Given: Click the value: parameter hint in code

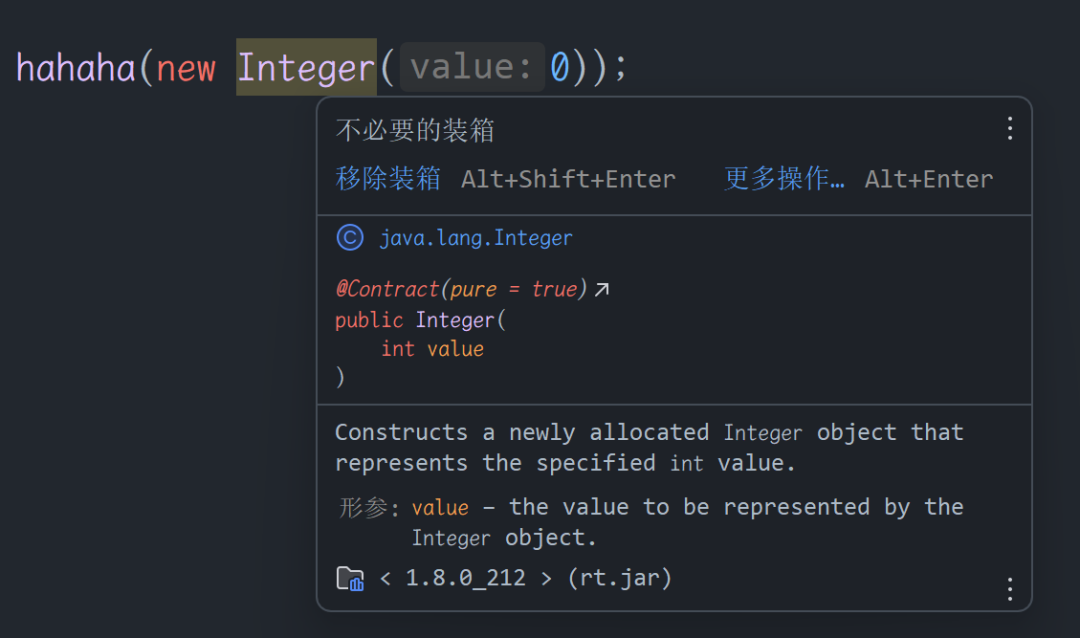Looking at the screenshot, I should pos(472,67).
